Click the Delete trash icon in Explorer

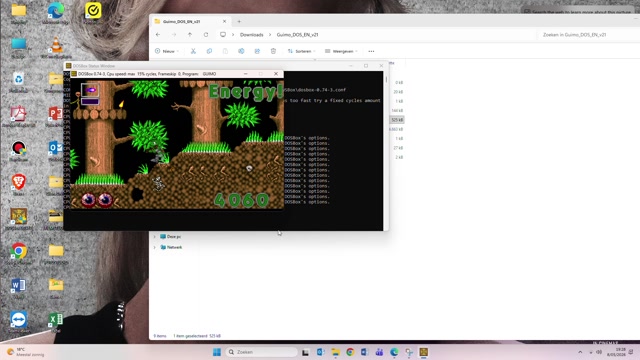(273, 51)
